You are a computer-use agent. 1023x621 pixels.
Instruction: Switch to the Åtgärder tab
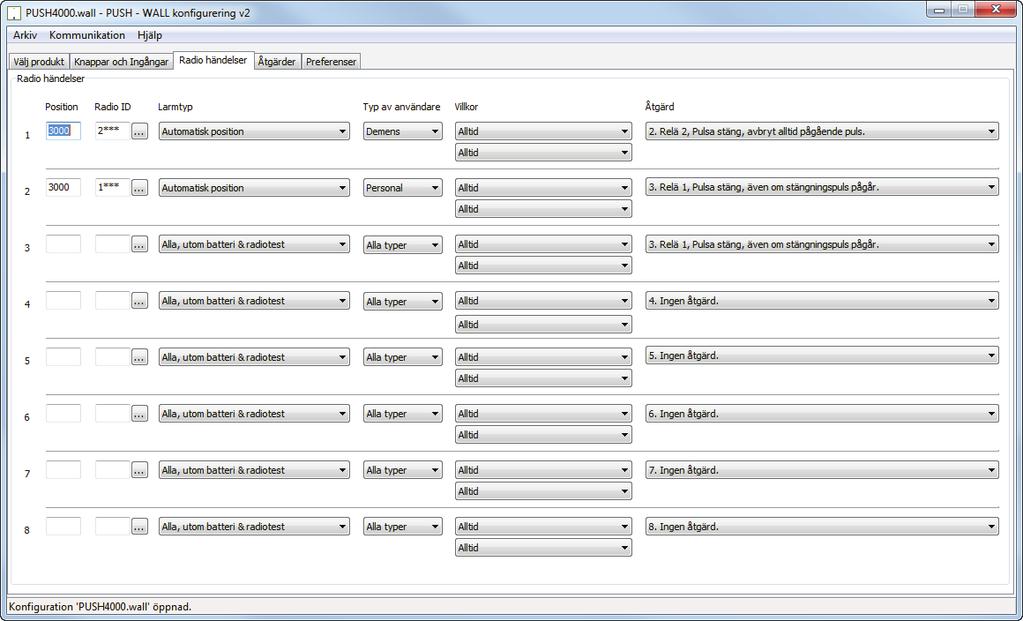coord(277,62)
